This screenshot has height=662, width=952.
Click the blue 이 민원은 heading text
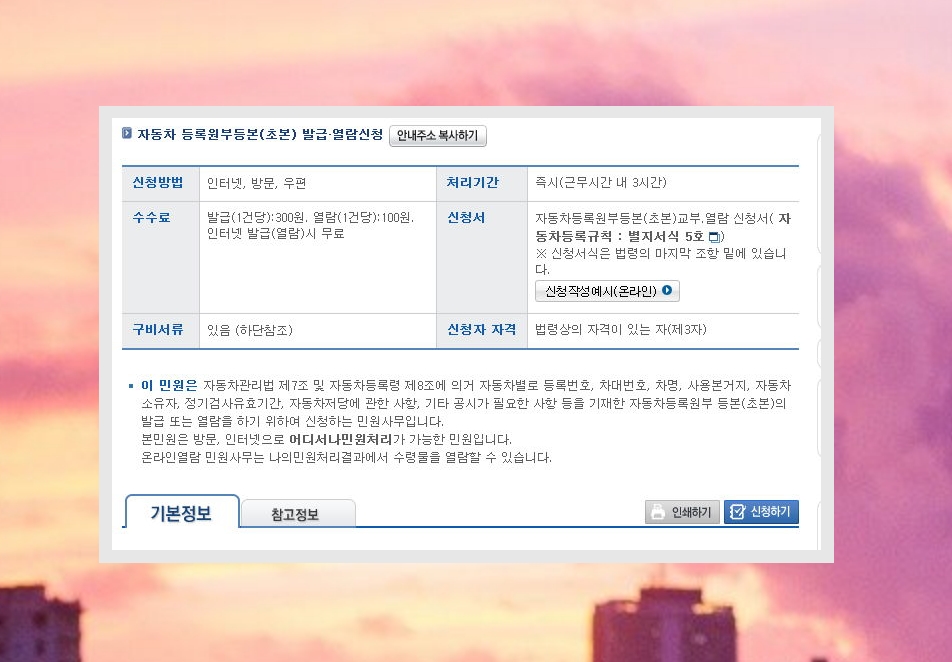tap(169, 386)
